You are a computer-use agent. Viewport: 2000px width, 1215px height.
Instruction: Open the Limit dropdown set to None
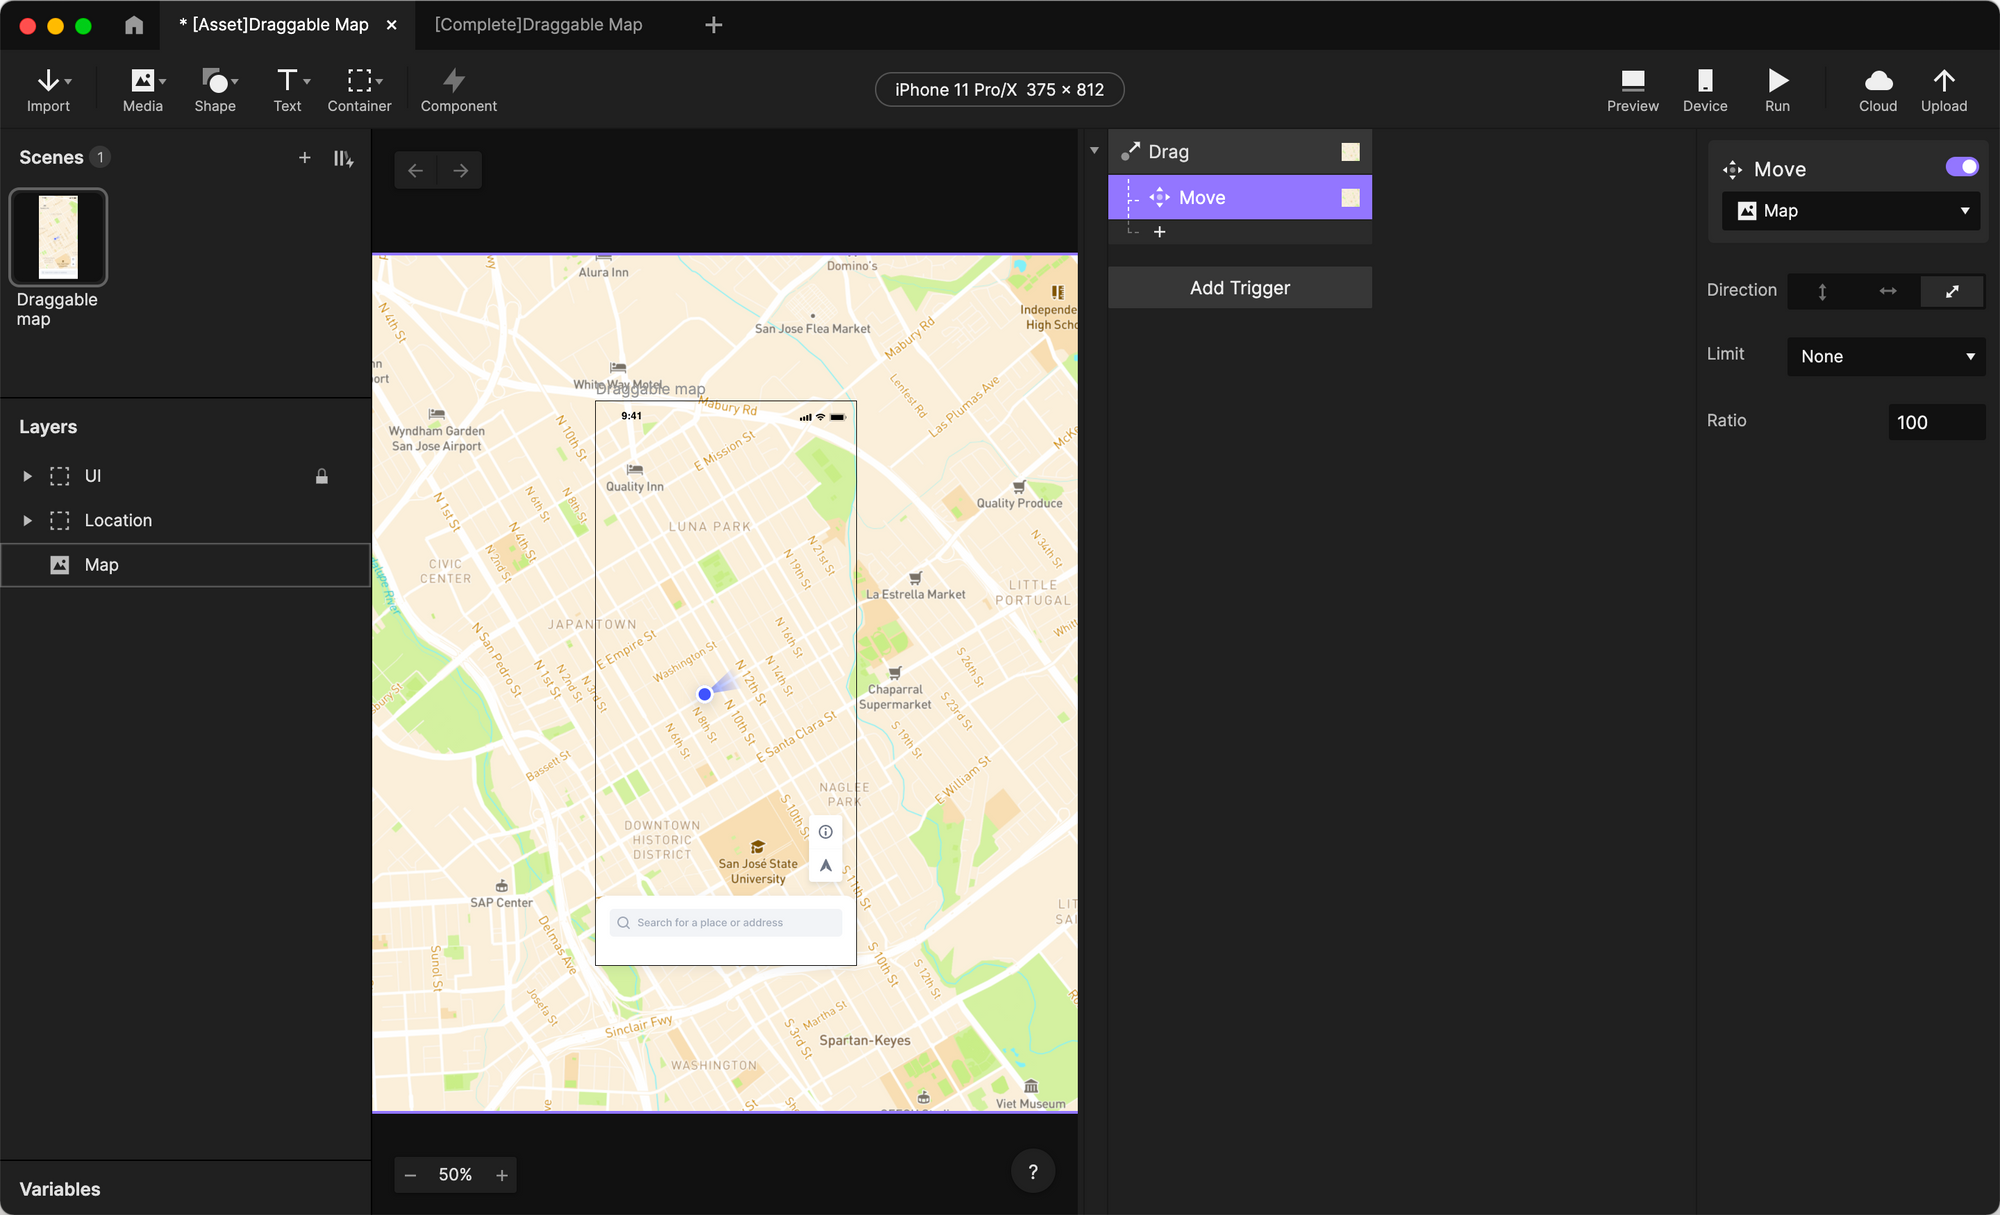click(1886, 357)
